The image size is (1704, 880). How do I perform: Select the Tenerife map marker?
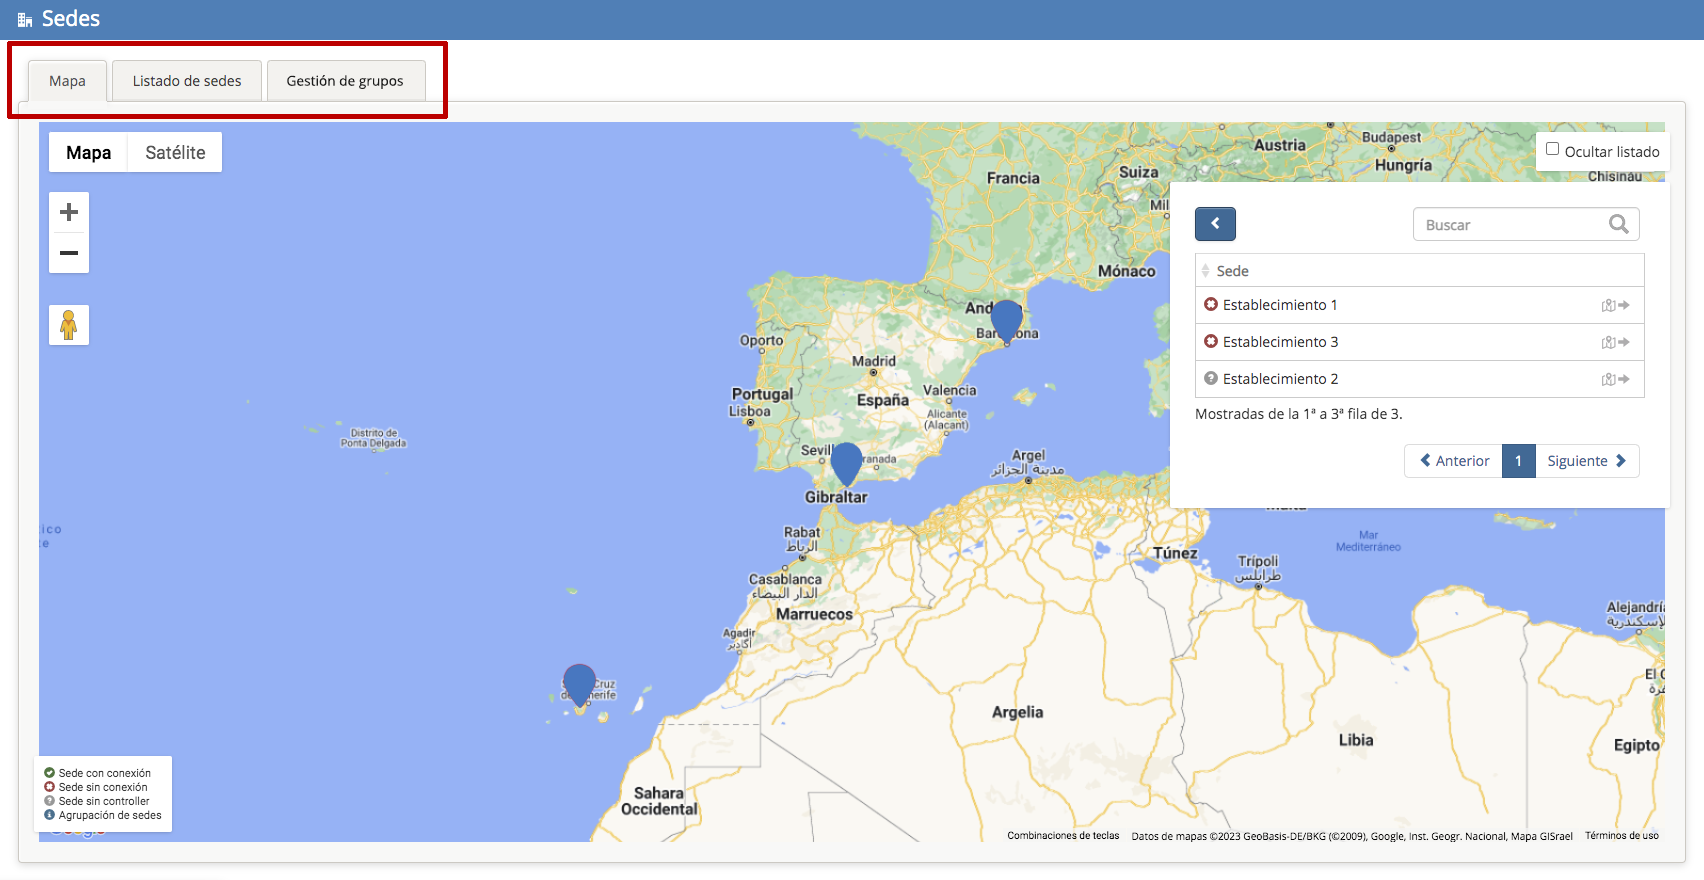(579, 685)
